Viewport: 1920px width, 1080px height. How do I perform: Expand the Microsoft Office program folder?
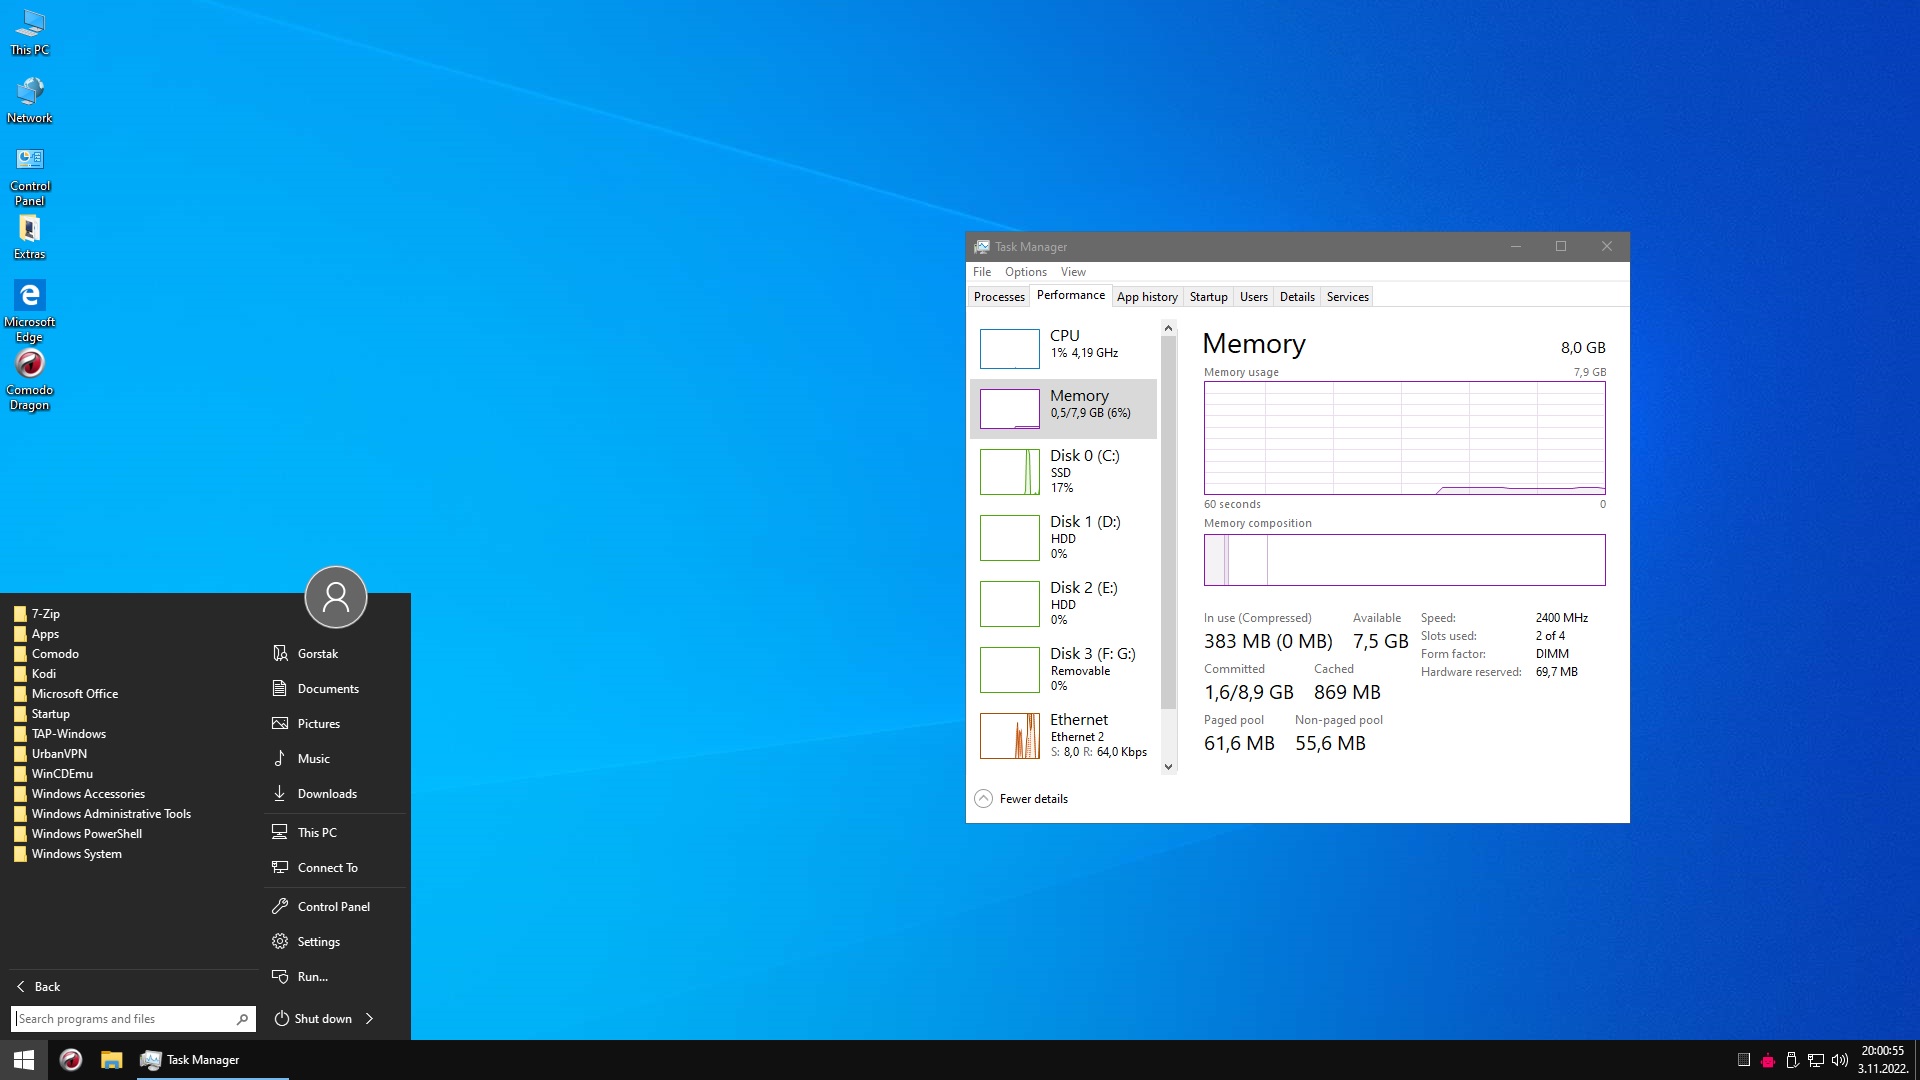tap(75, 694)
